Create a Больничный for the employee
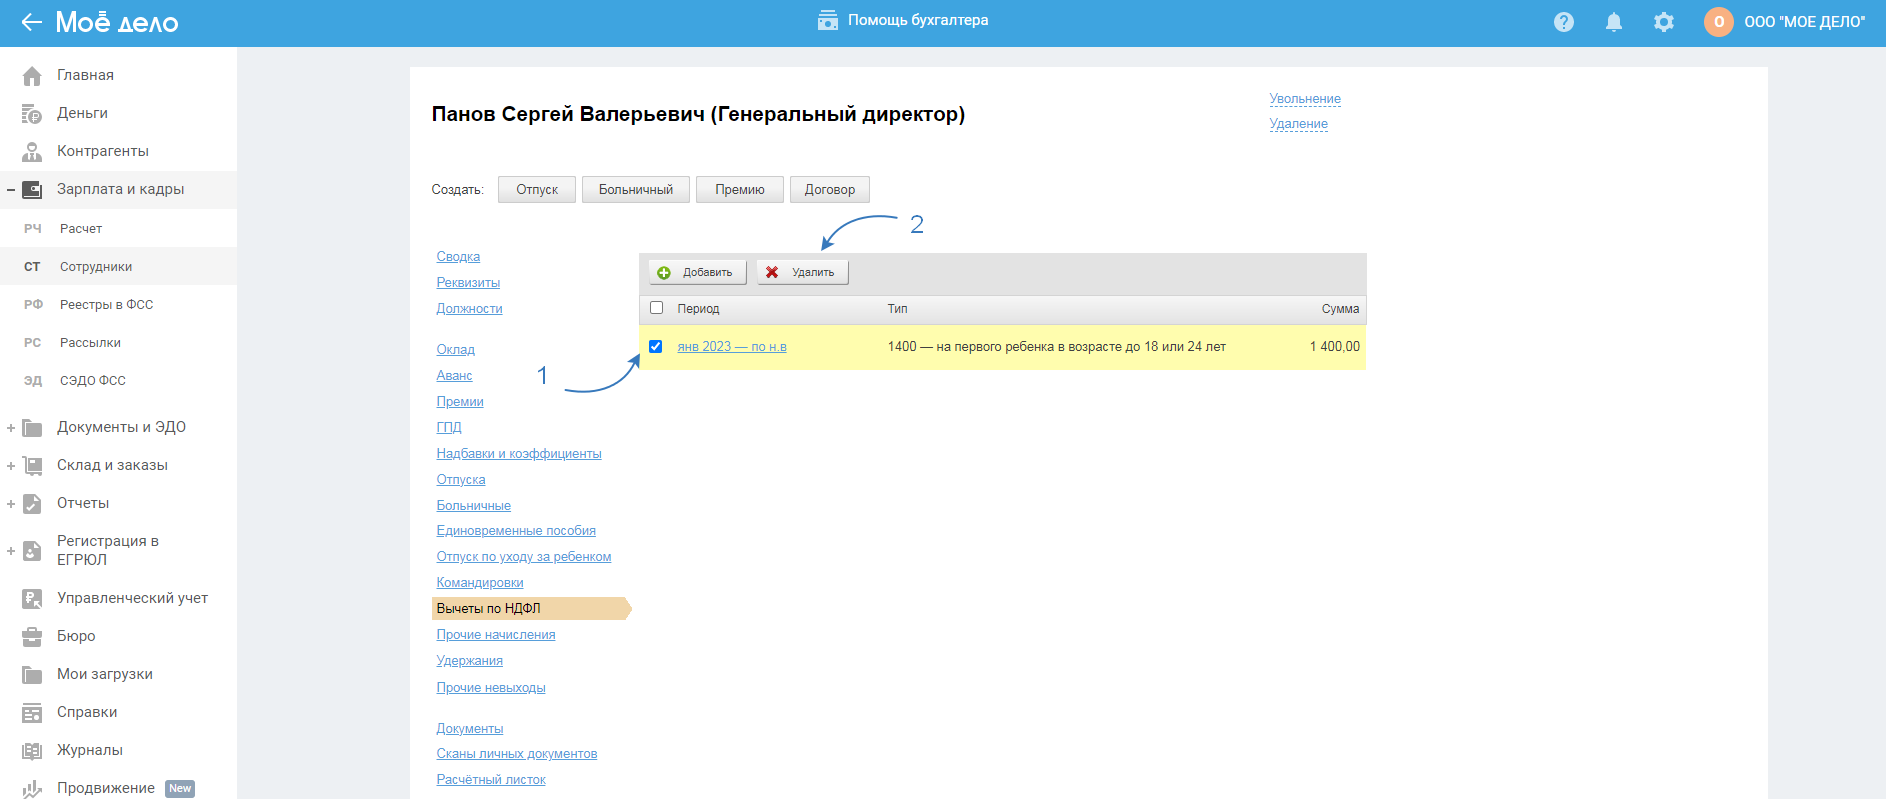 (636, 190)
